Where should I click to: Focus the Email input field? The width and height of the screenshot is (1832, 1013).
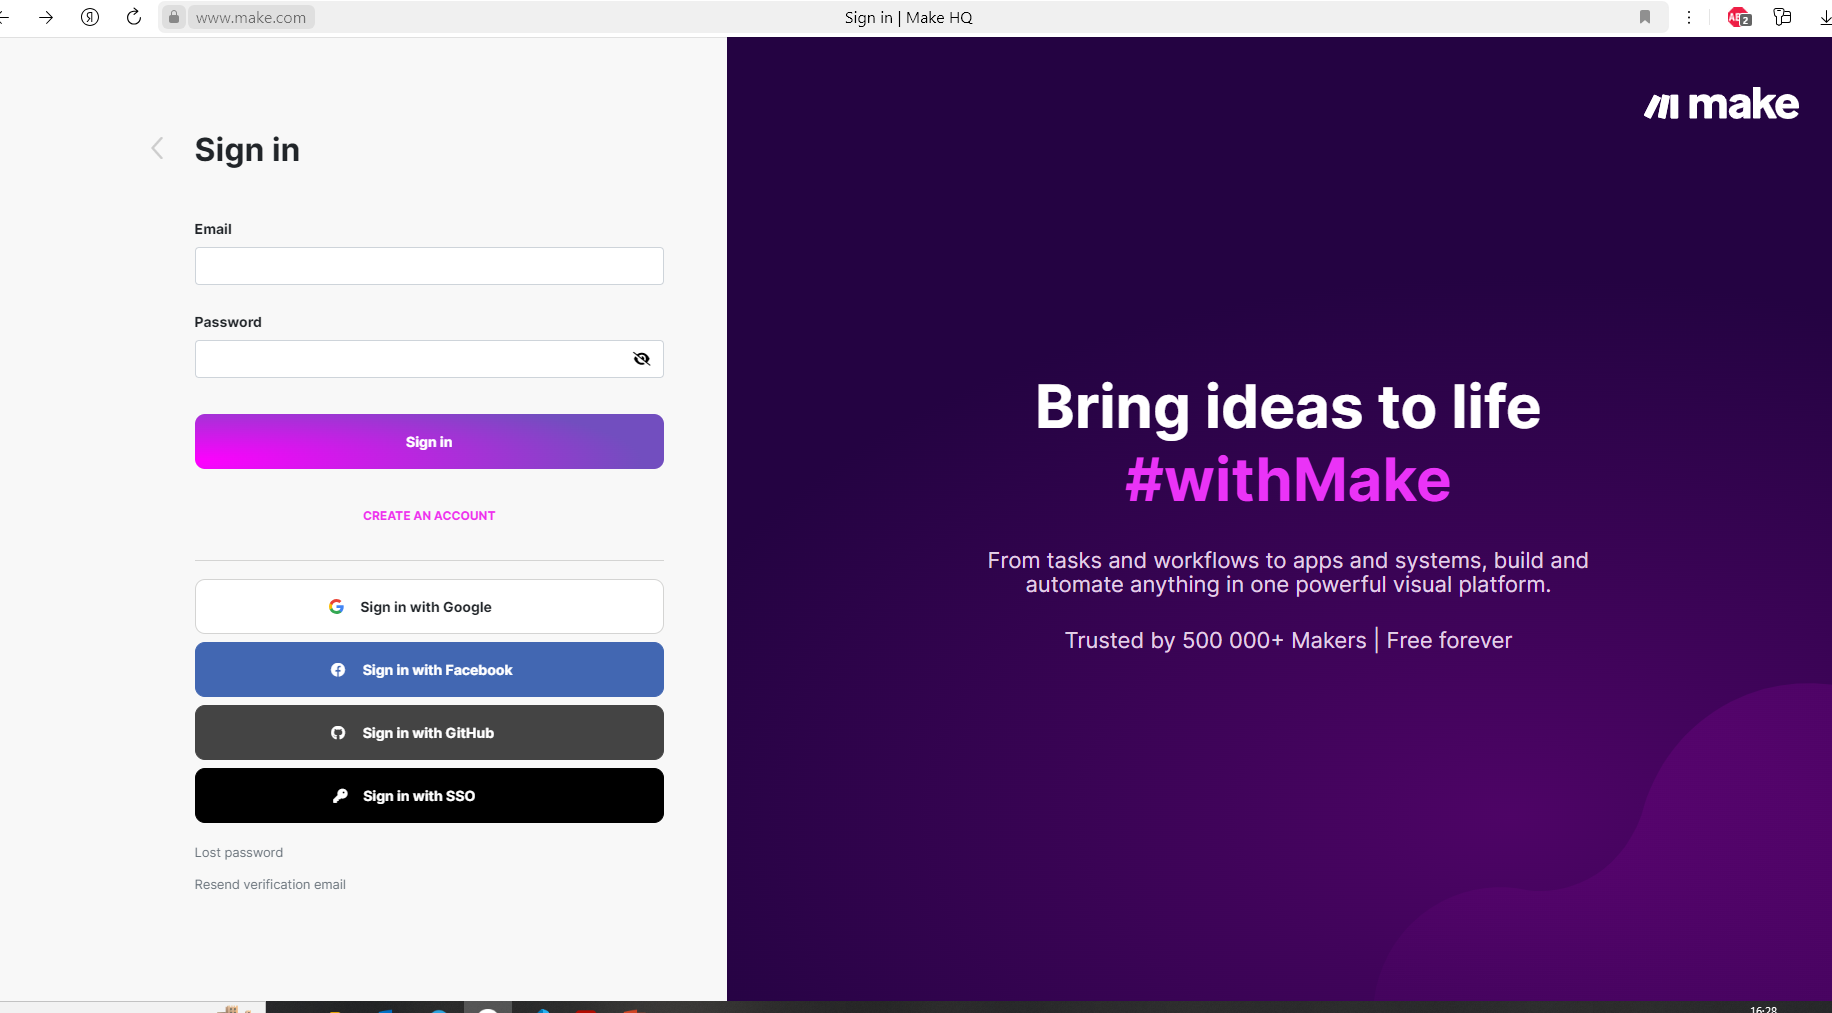click(x=429, y=266)
